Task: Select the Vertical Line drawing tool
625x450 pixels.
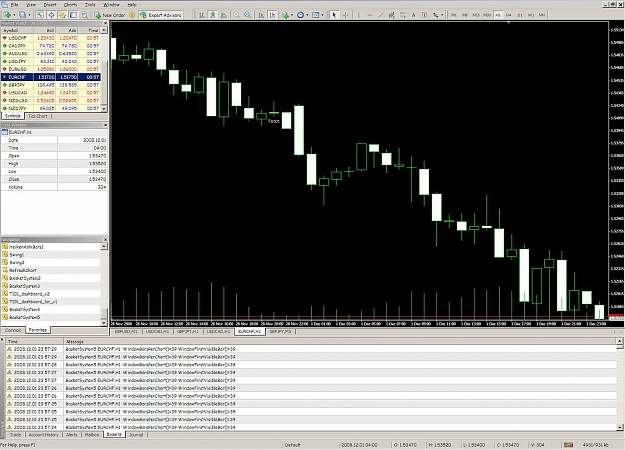Action: (358, 15)
